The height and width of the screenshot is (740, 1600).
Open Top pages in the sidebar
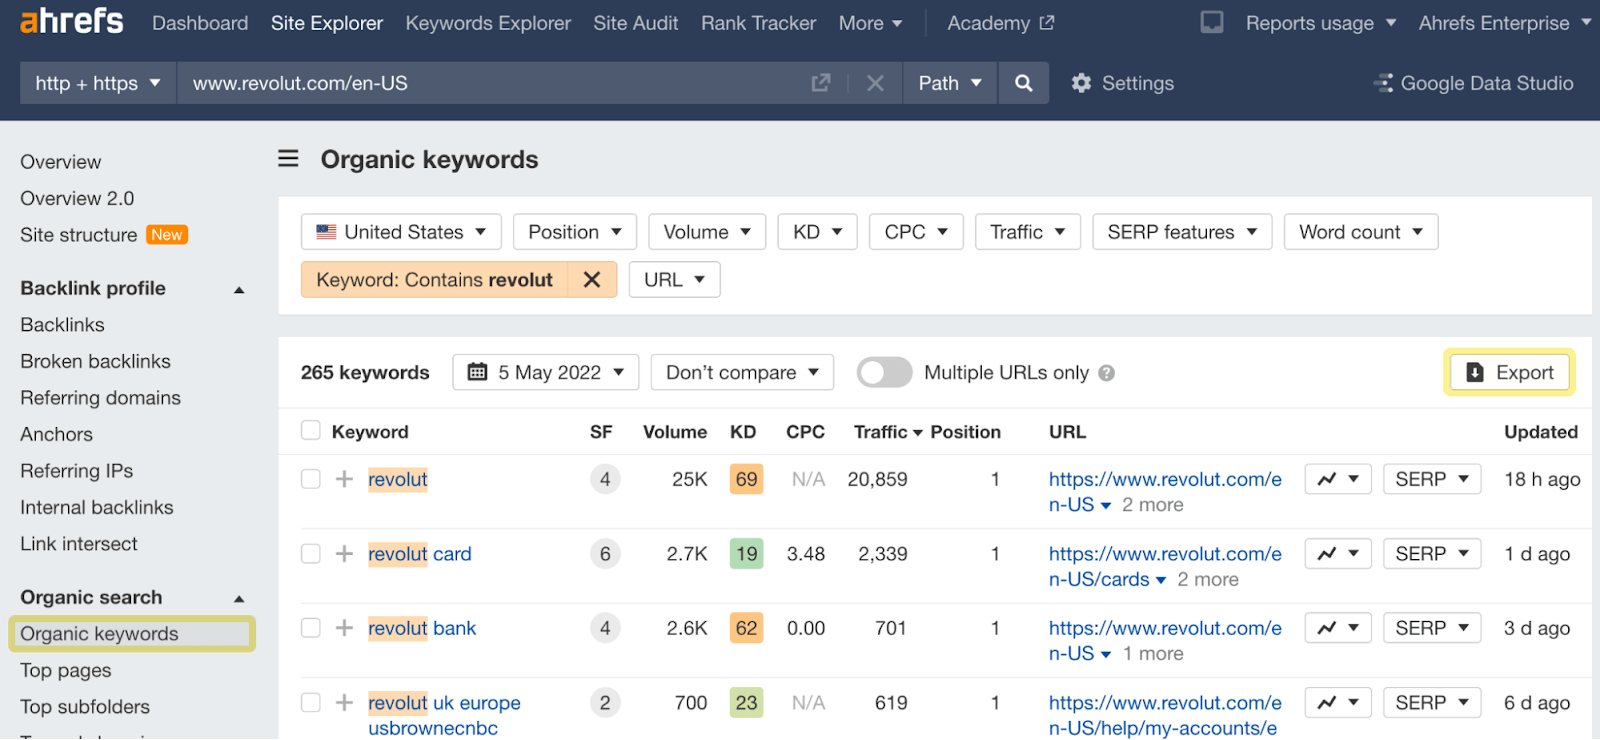point(66,670)
